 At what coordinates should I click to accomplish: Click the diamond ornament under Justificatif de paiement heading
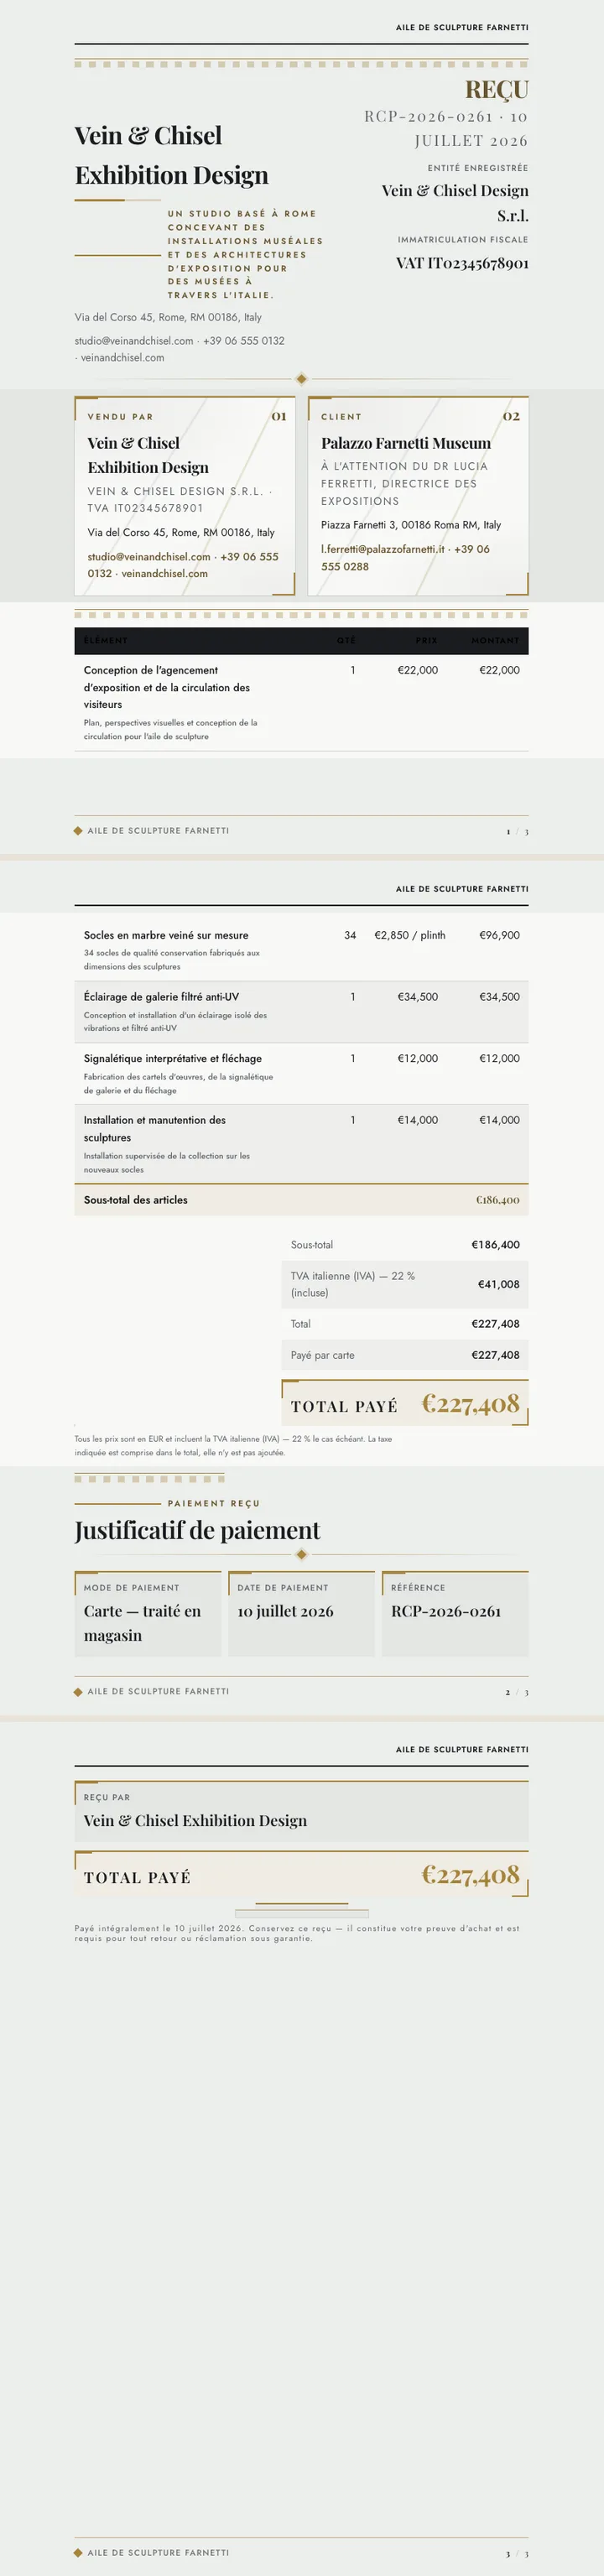301,1554
